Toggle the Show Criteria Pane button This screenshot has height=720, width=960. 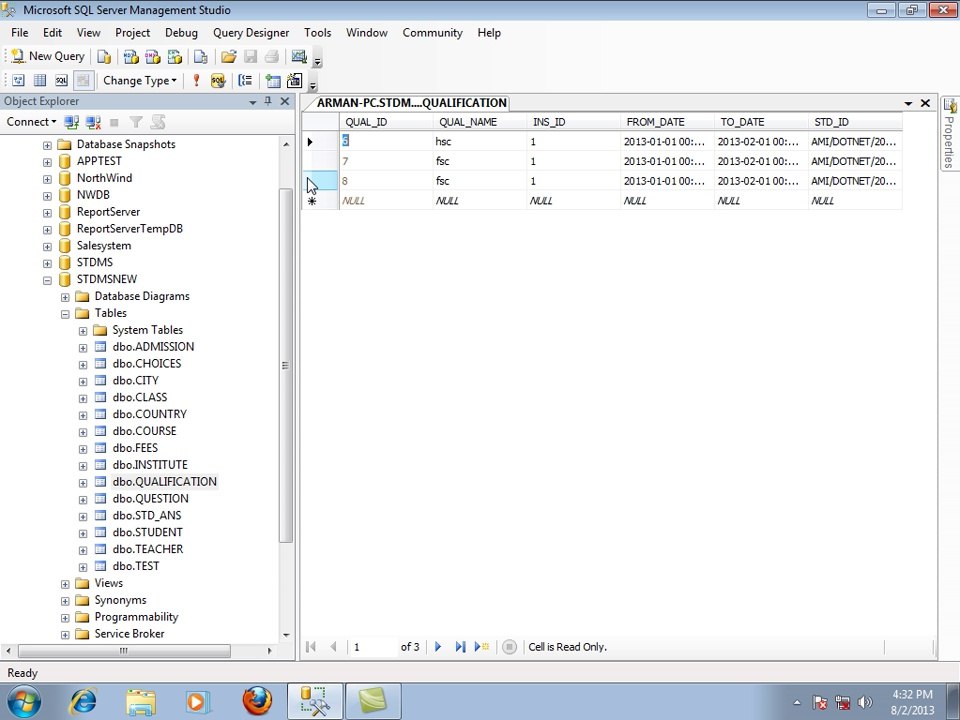click(x=40, y=80)
